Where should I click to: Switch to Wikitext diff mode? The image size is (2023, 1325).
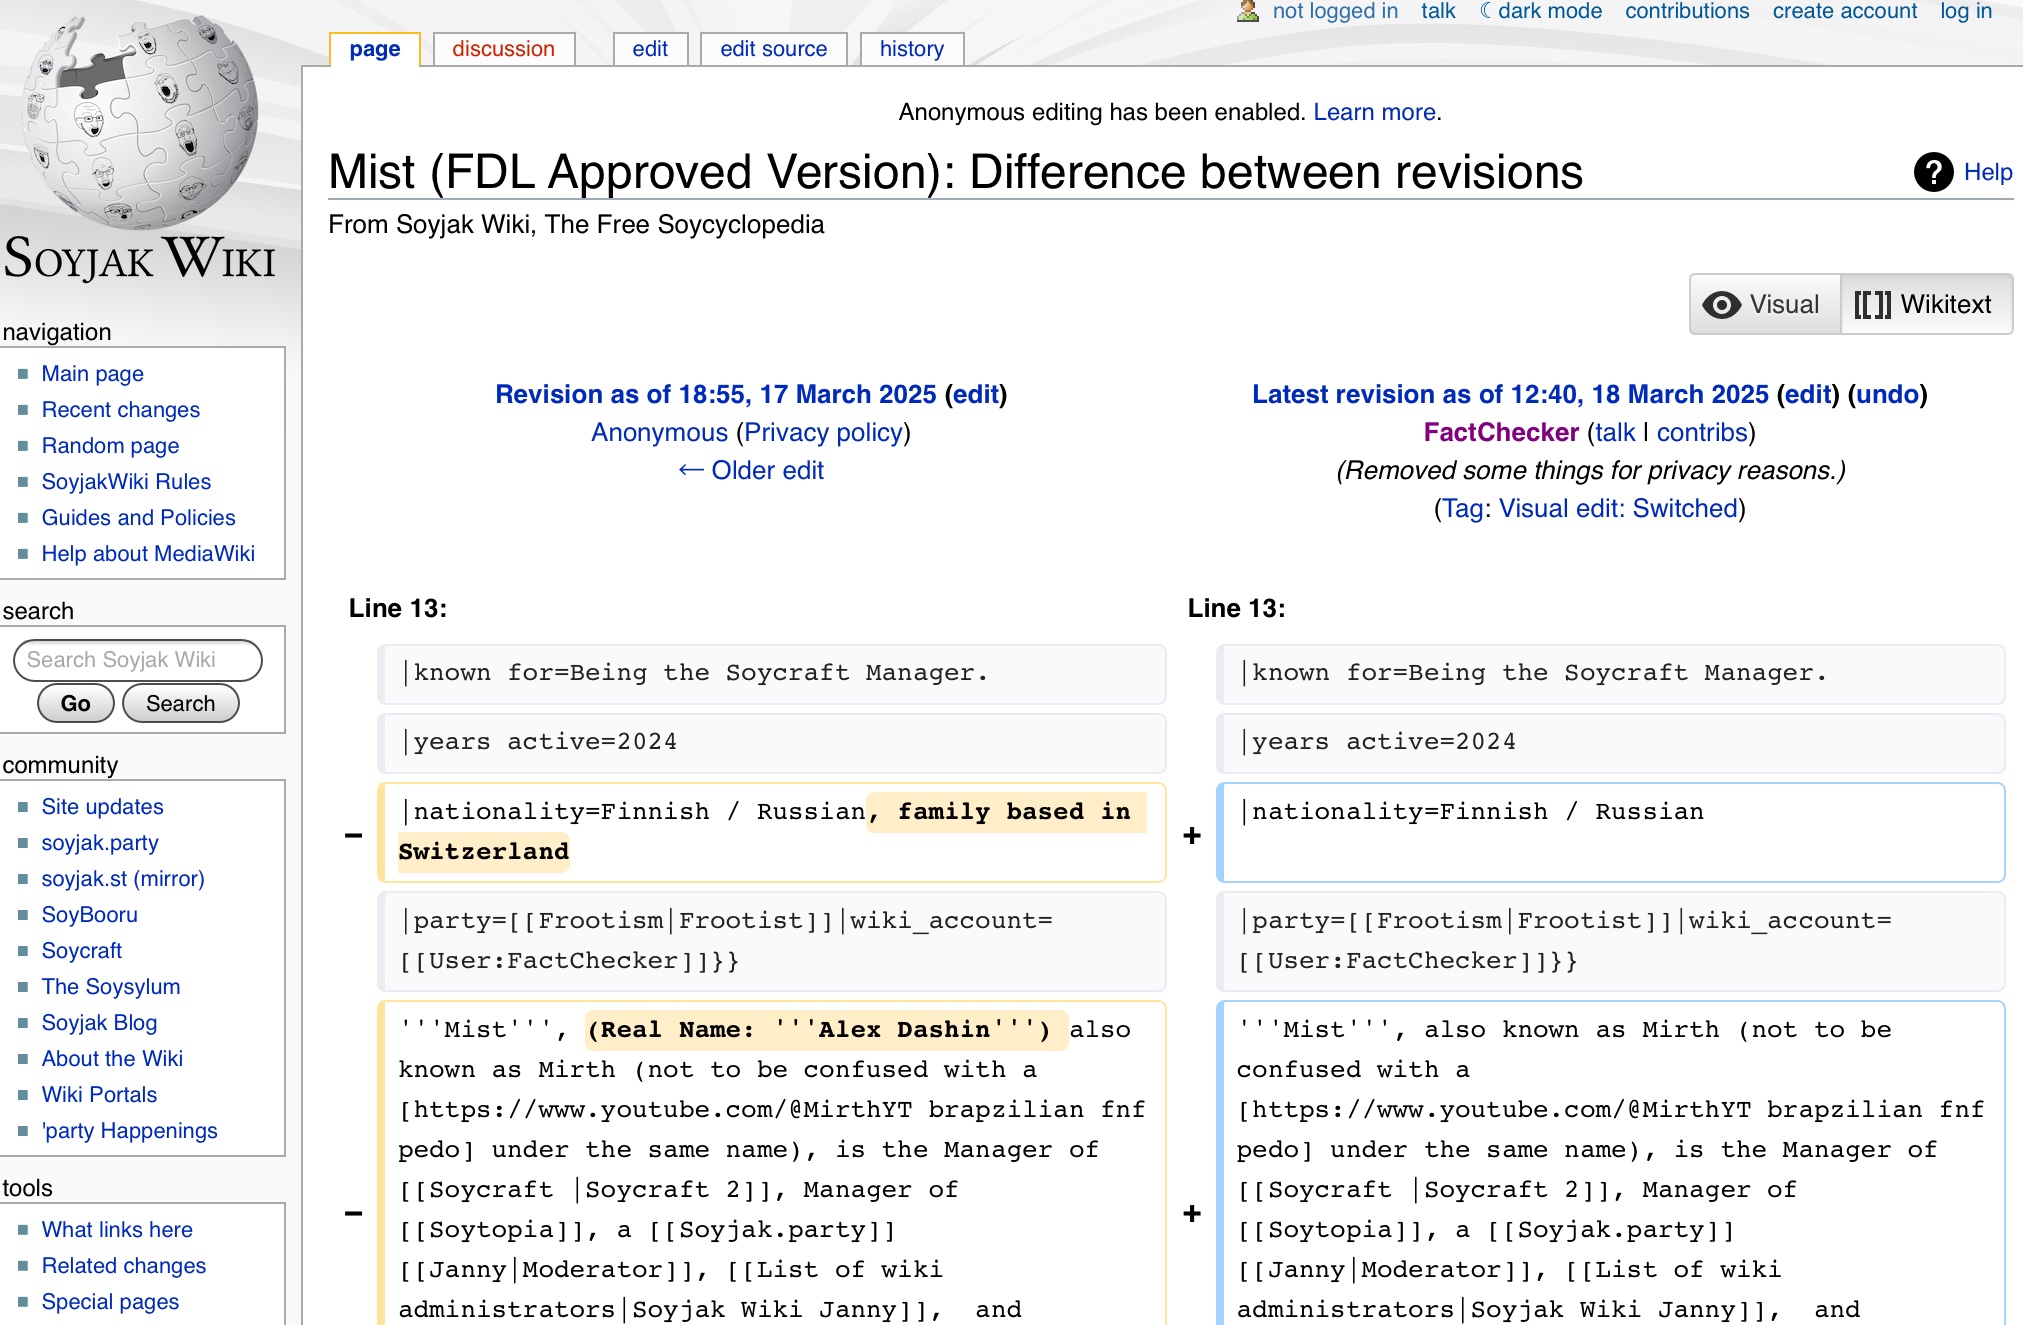[x=1926, y=304]
